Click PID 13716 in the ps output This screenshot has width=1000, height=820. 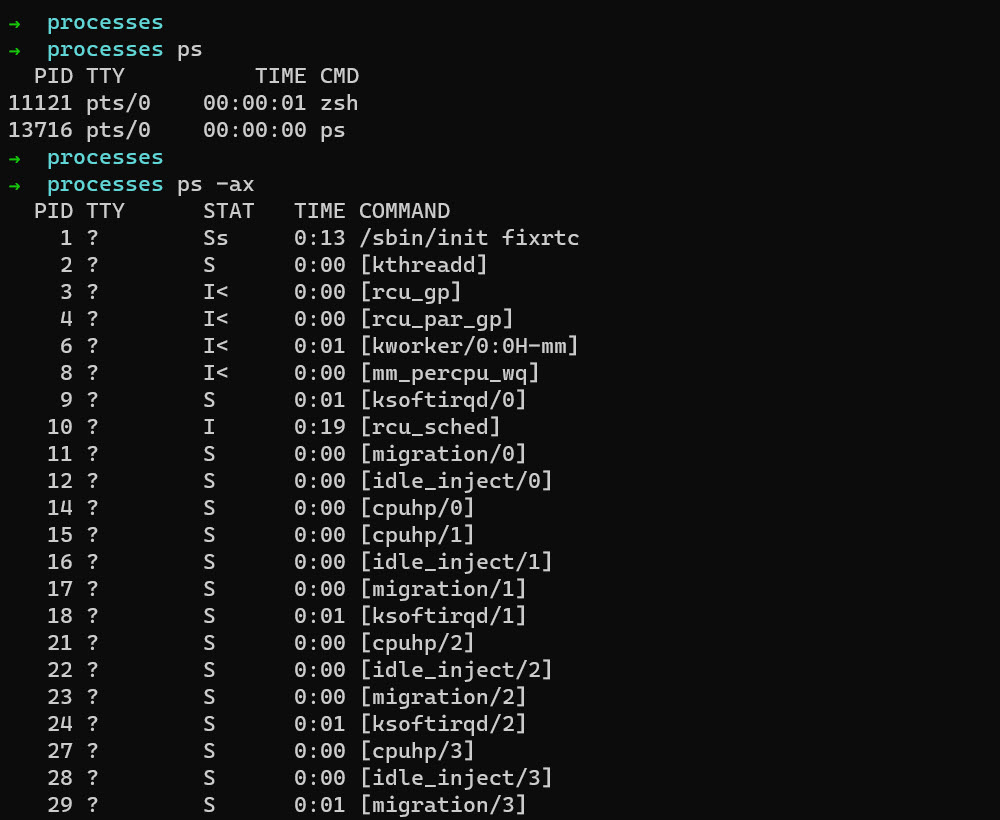(40, 130)
